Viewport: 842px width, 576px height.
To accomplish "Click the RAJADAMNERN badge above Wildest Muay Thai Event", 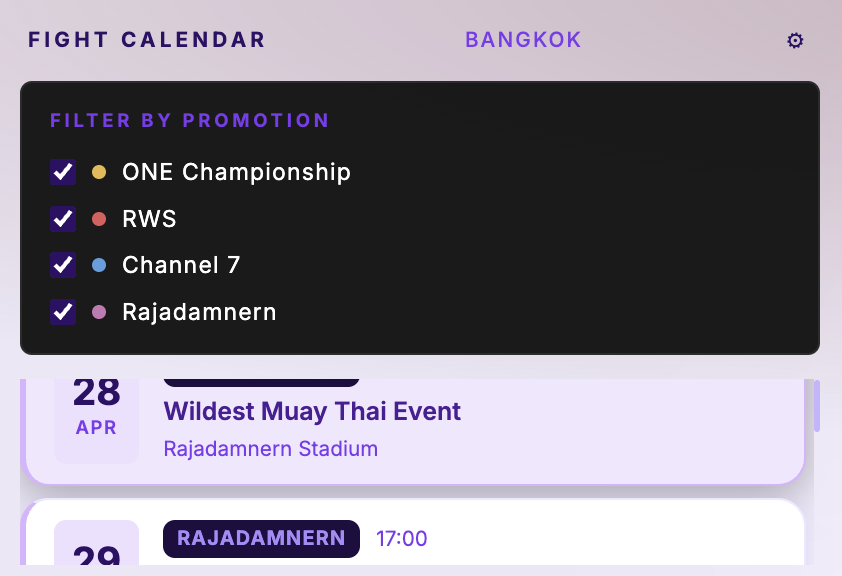I will coord(261,373).
